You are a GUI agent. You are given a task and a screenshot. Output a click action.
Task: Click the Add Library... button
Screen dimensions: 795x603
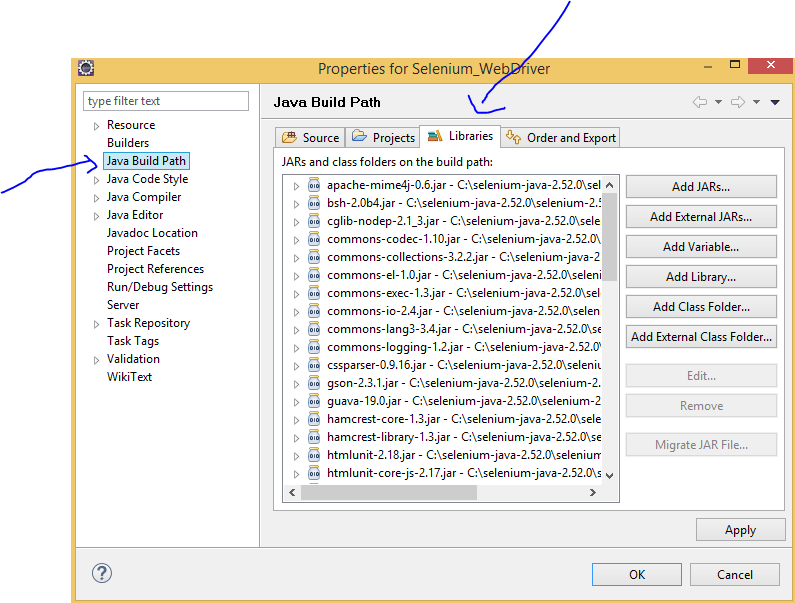(701, 276)
